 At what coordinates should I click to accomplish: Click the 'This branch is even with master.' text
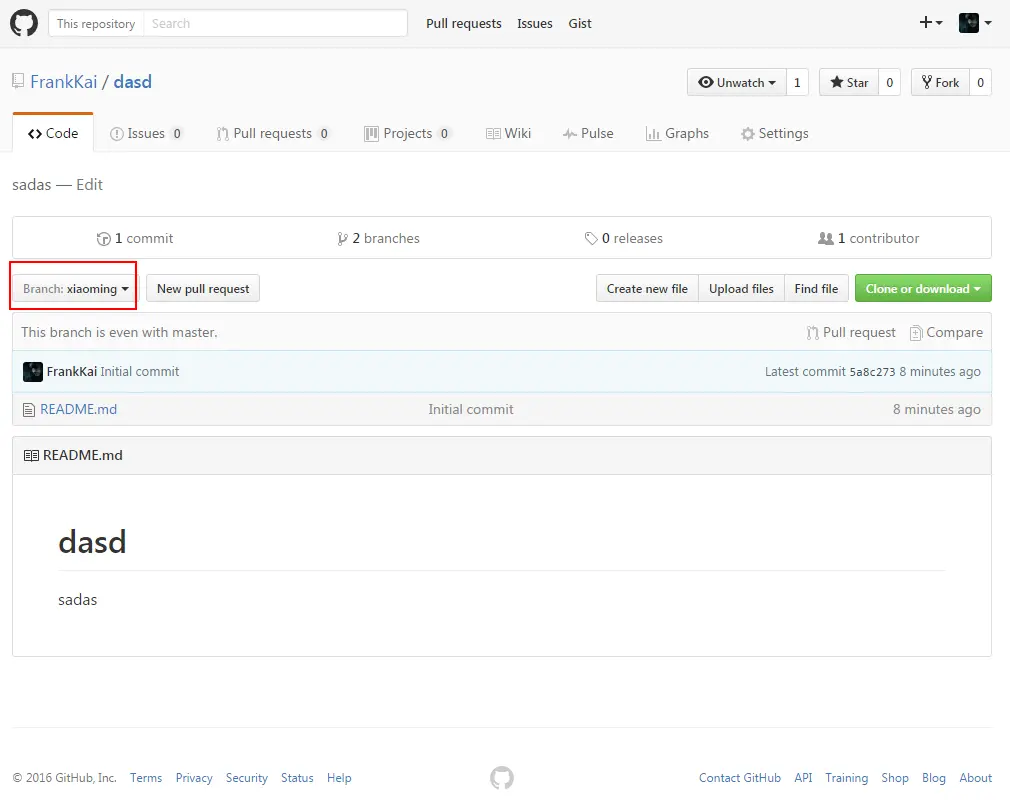pyautogui.click(x=119, y=332)
